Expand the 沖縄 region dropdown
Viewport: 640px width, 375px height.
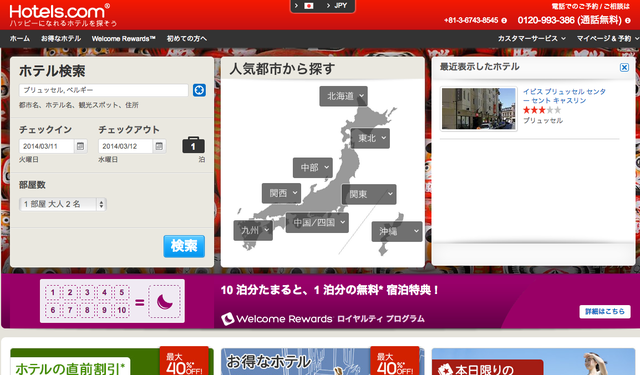coord(397,232)
